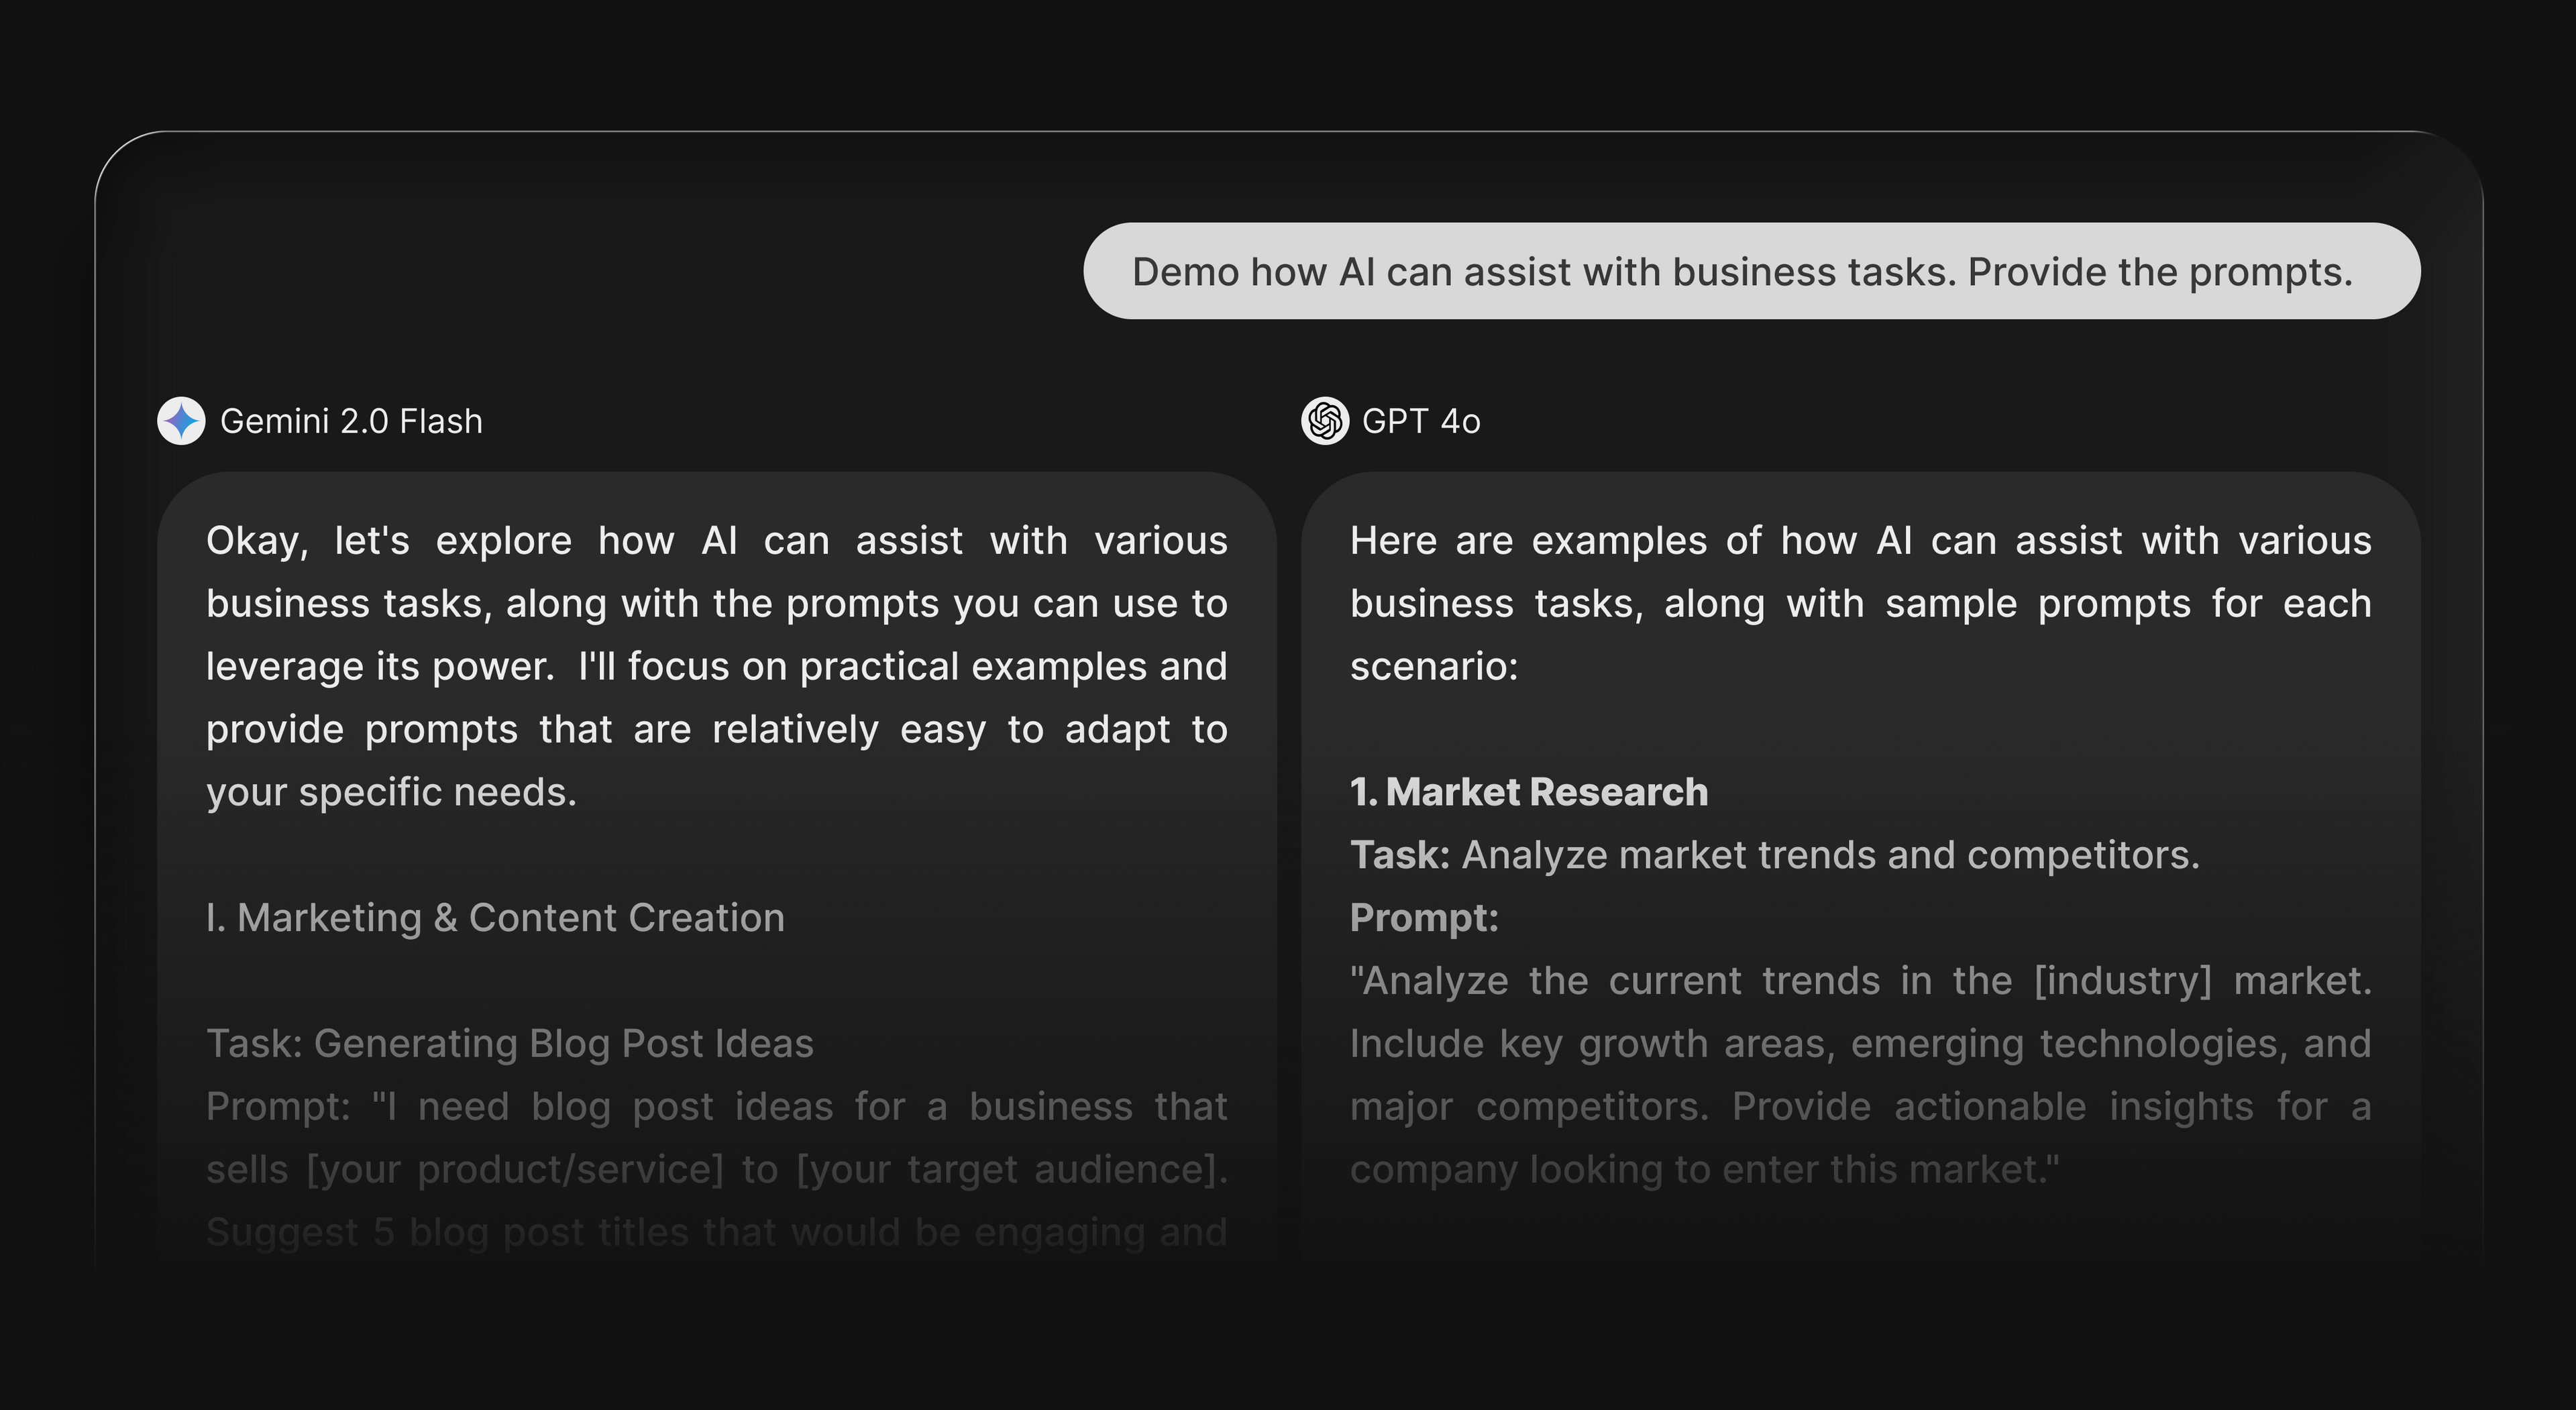The width and height of the screenshot is (2576, 1410).
Task: Click the Gemini sparkle logo icon
Action: pos(181,421)
